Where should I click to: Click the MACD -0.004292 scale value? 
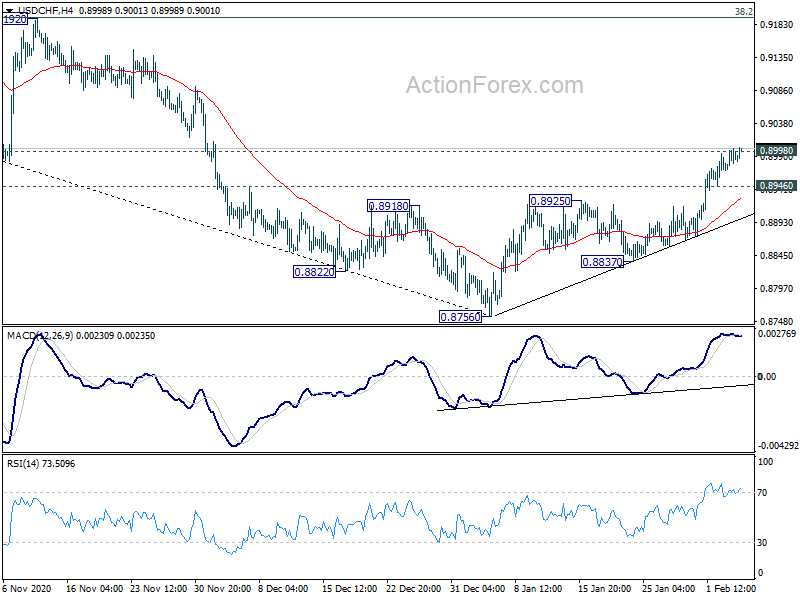coord(778,446)
